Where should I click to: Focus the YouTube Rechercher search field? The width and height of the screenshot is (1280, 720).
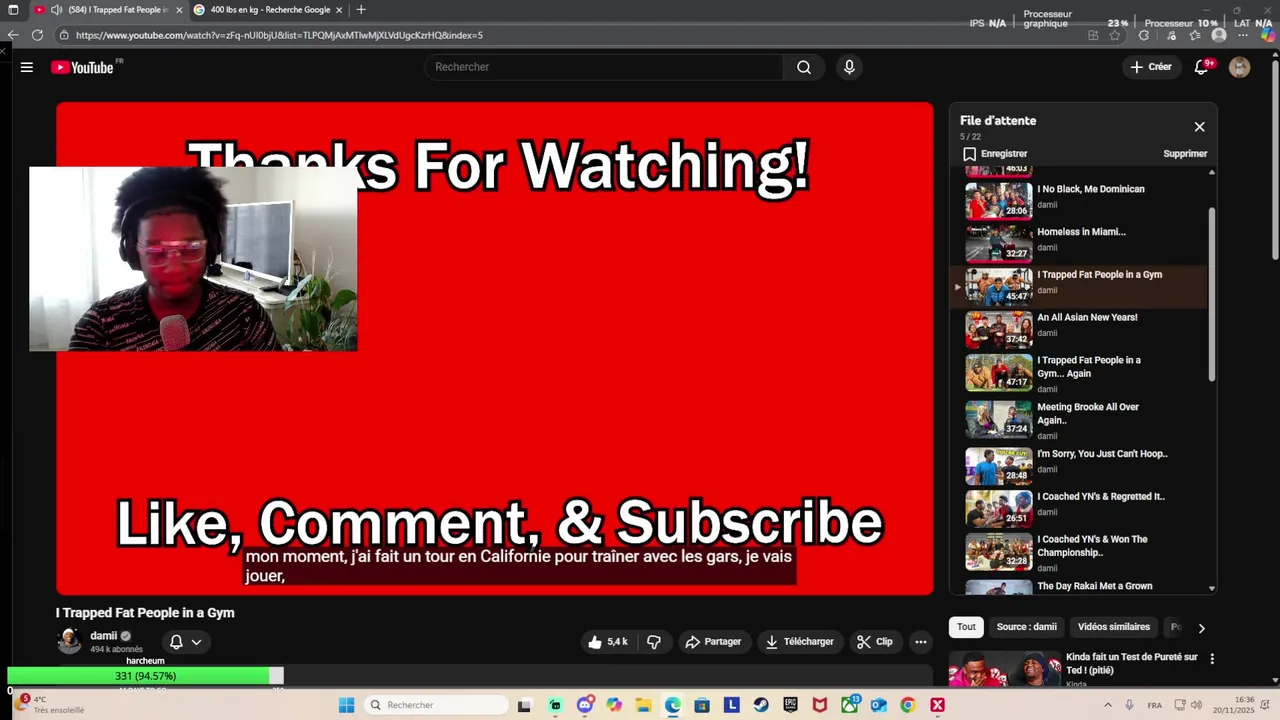click(x=604, y=67)
